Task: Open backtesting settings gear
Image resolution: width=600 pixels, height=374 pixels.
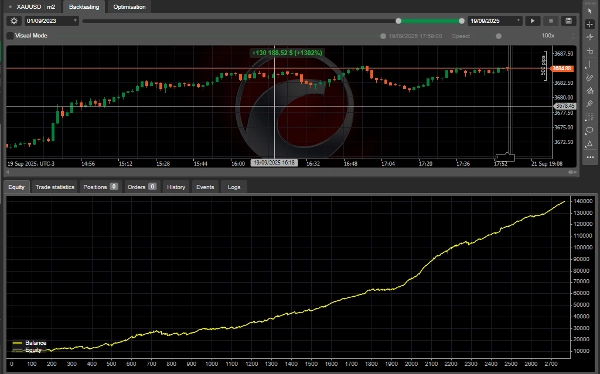Action: coord(14,21)
